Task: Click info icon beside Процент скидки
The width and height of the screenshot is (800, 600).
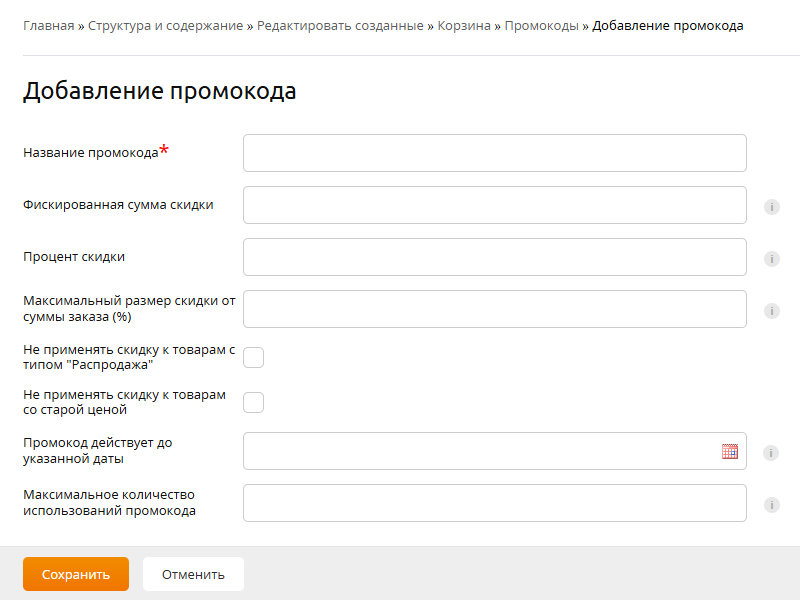Action: (x=771, y=259)
